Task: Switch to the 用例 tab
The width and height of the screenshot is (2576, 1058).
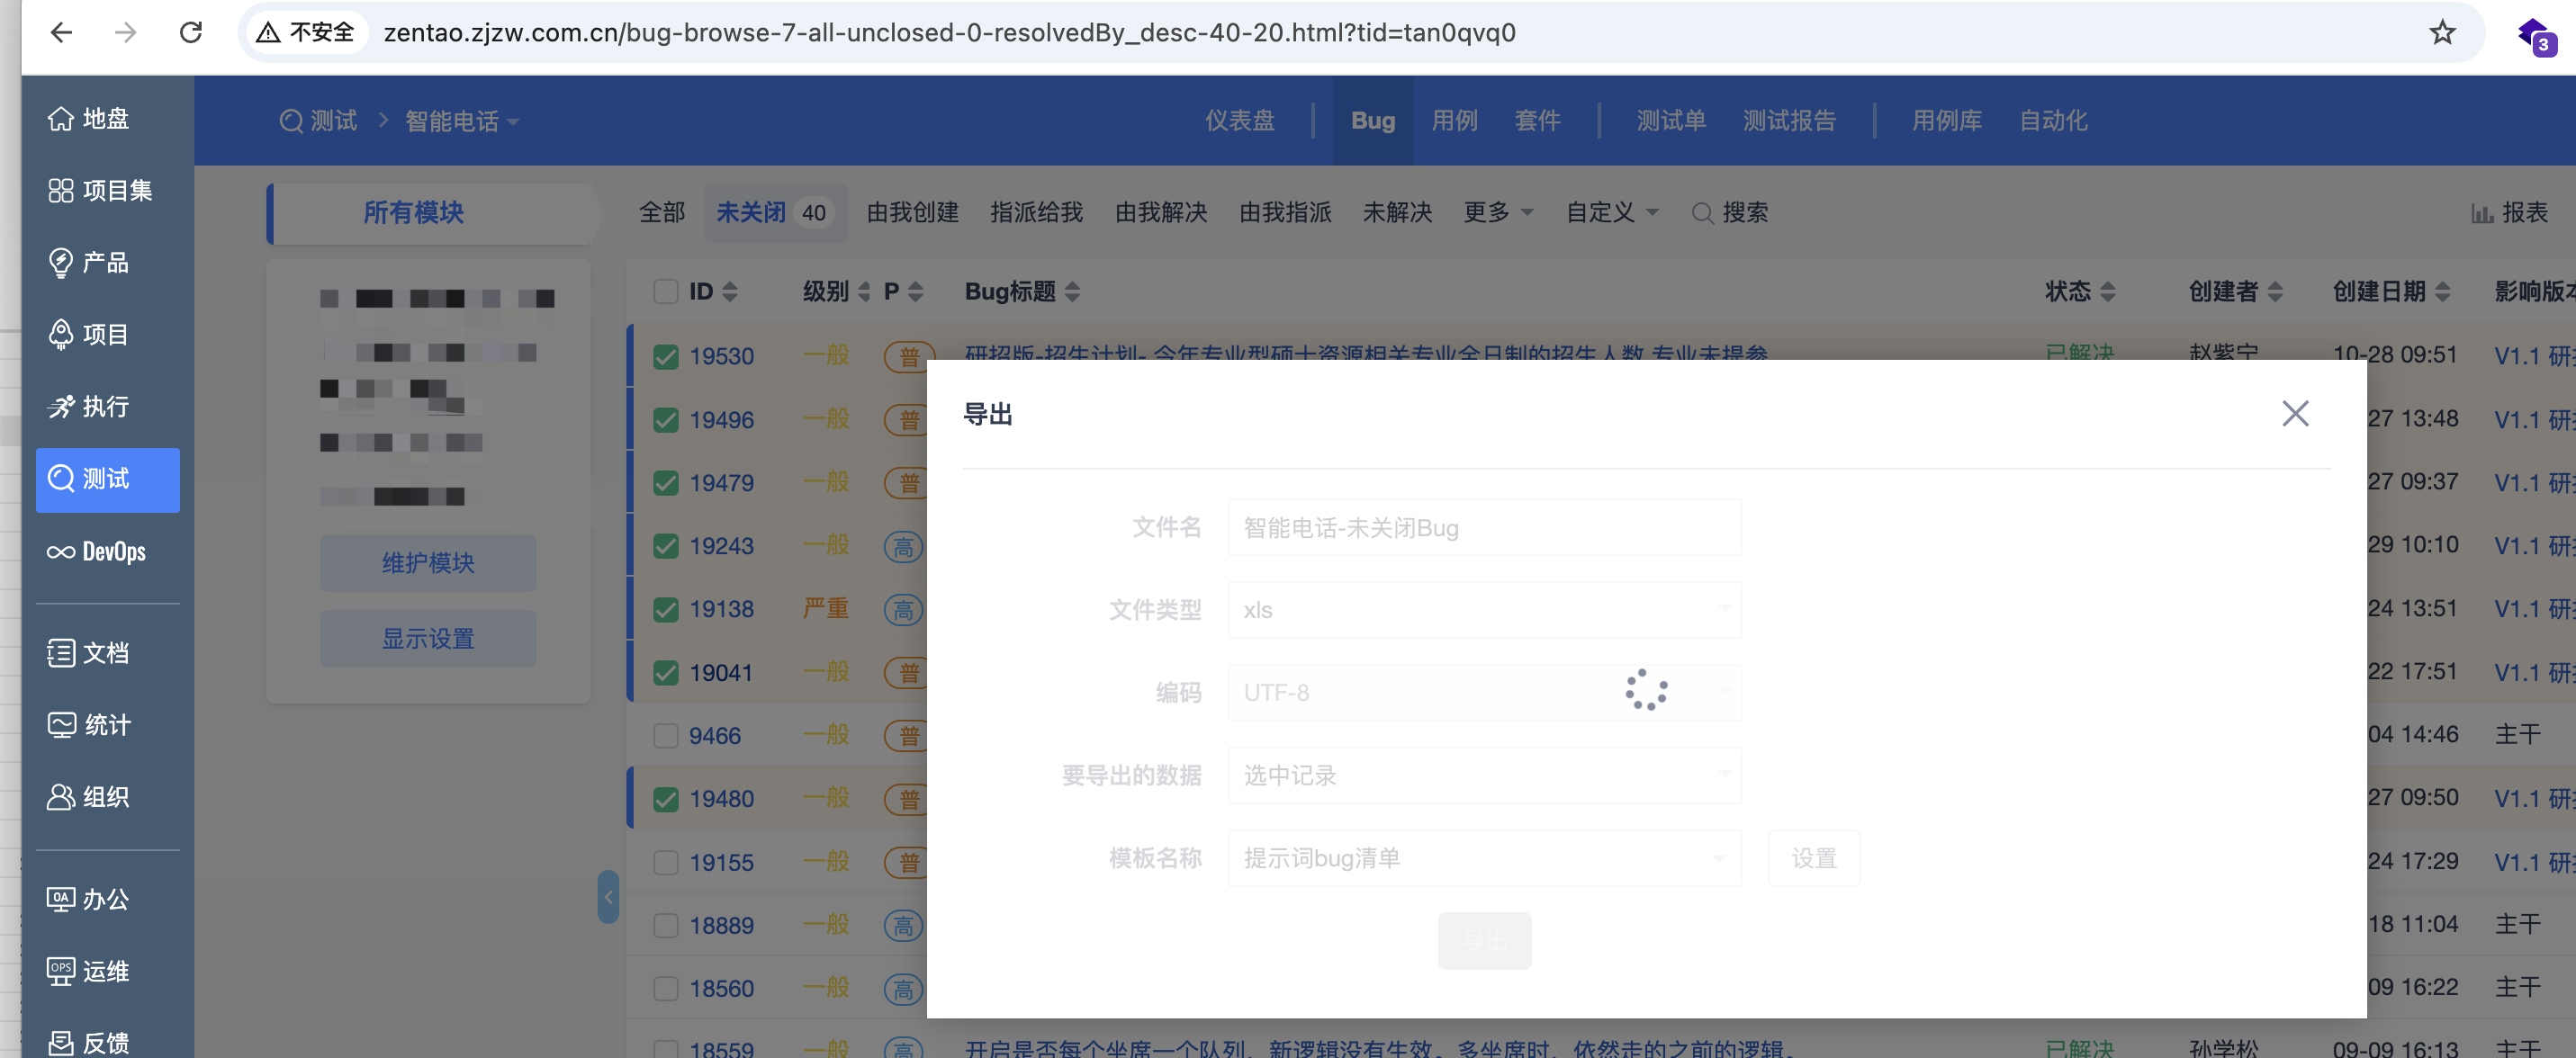Action: tap(1454, 121)
